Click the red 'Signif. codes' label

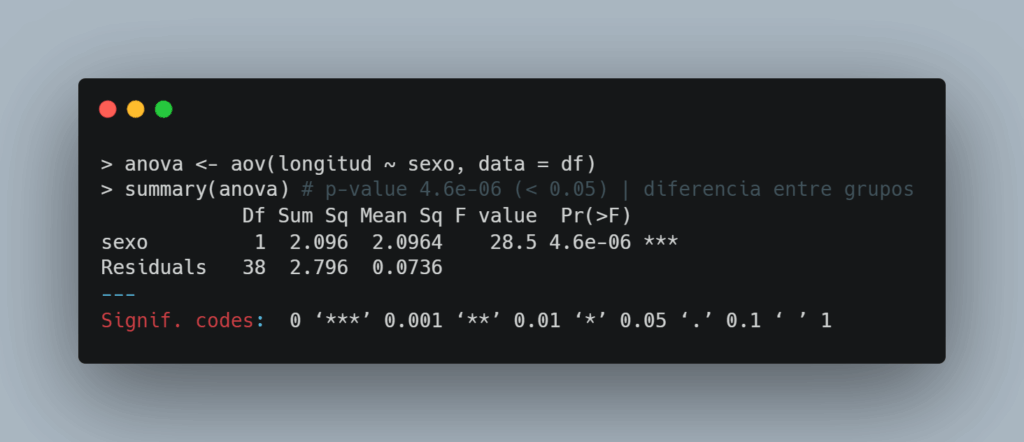pyautogui.click(x=178, y=321)
